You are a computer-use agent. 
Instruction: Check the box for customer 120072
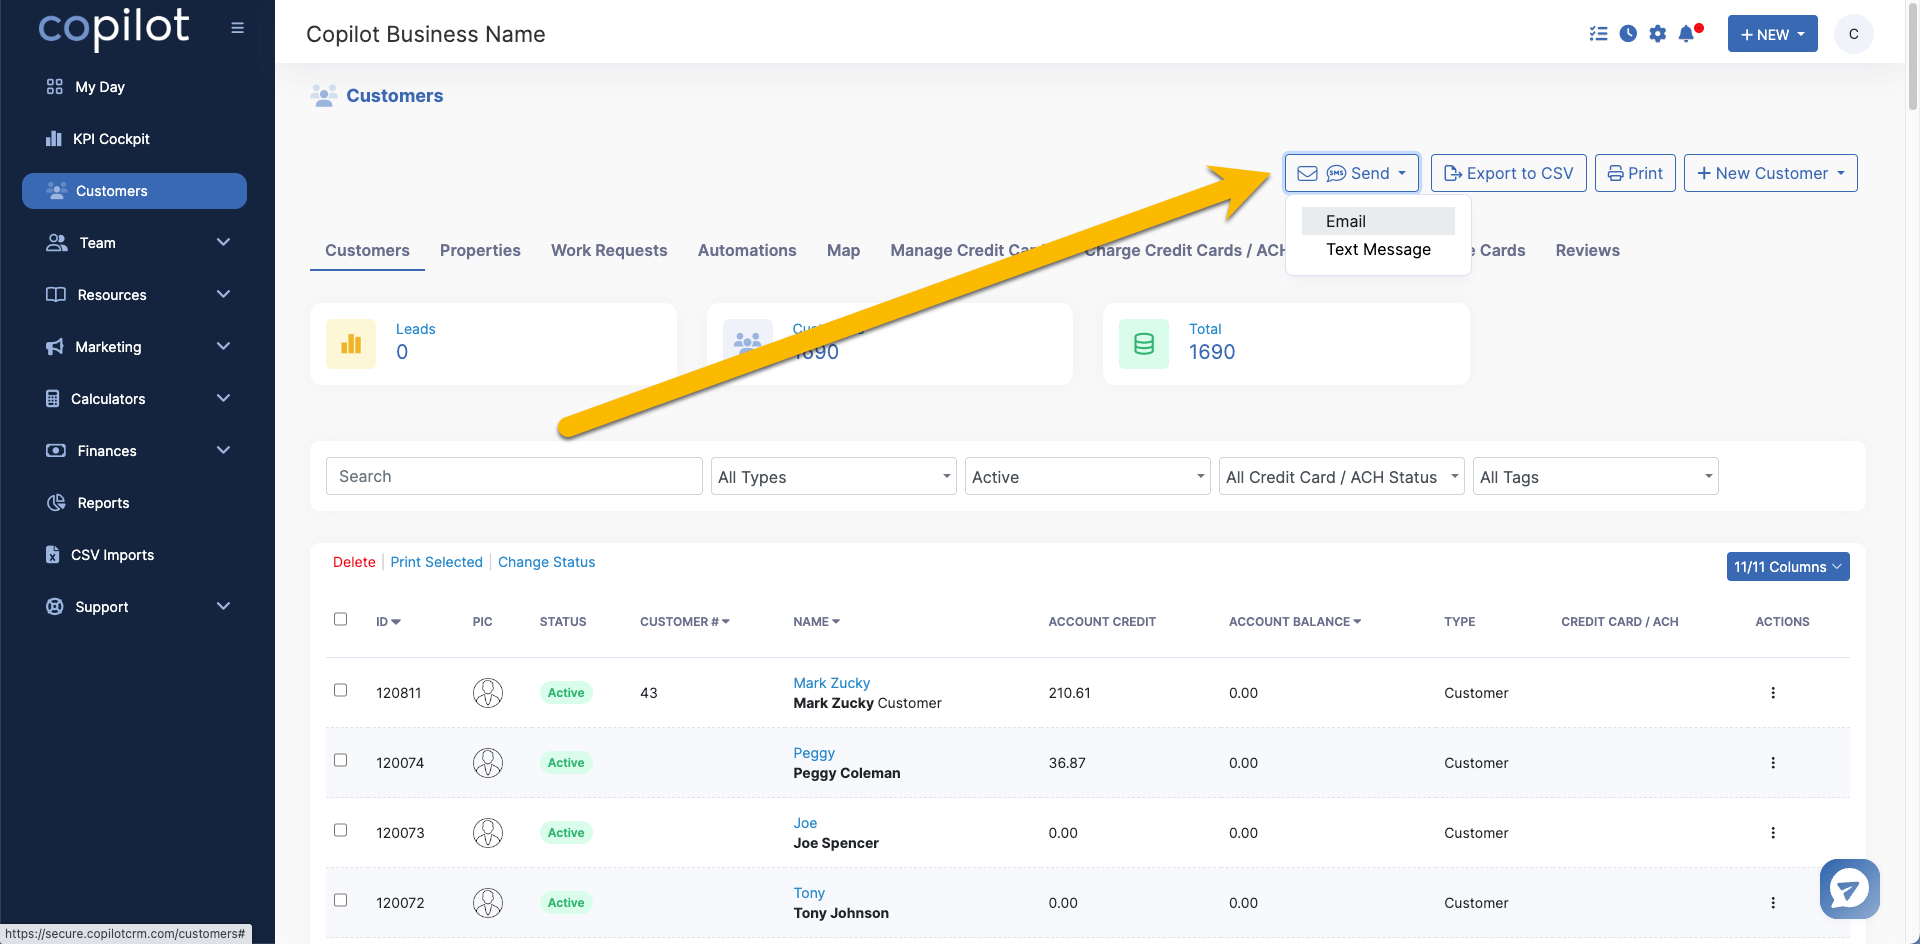[x=340, y=900]
